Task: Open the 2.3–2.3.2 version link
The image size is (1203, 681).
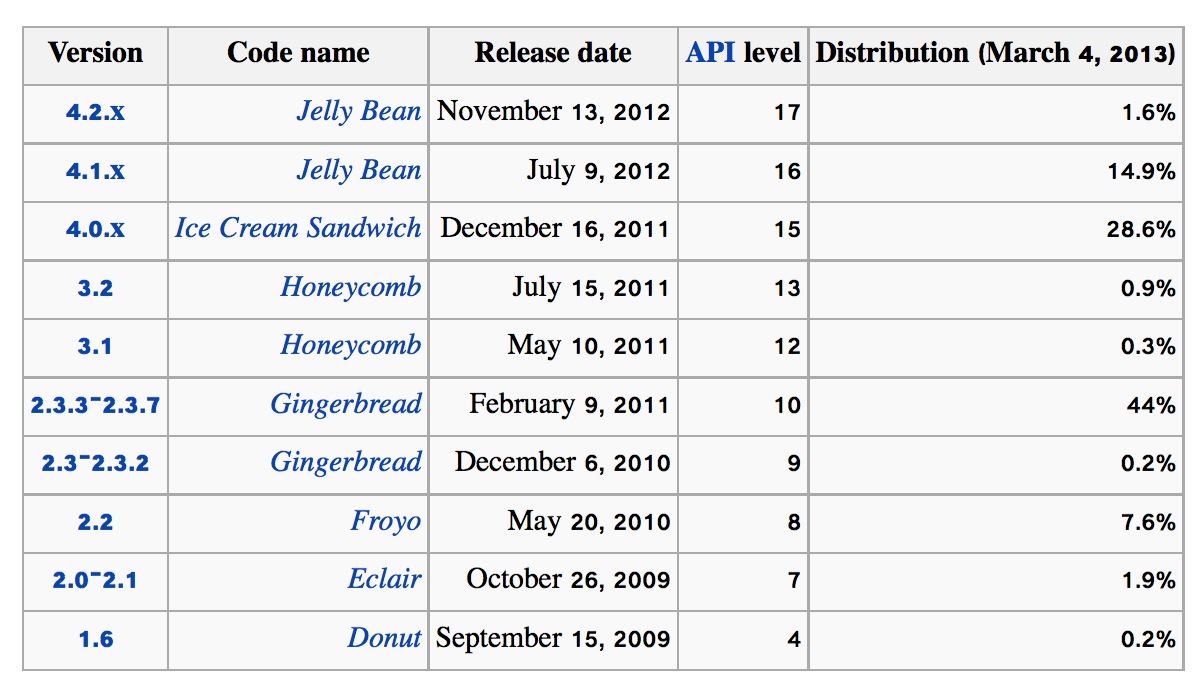Action: [x=96, y=463]
